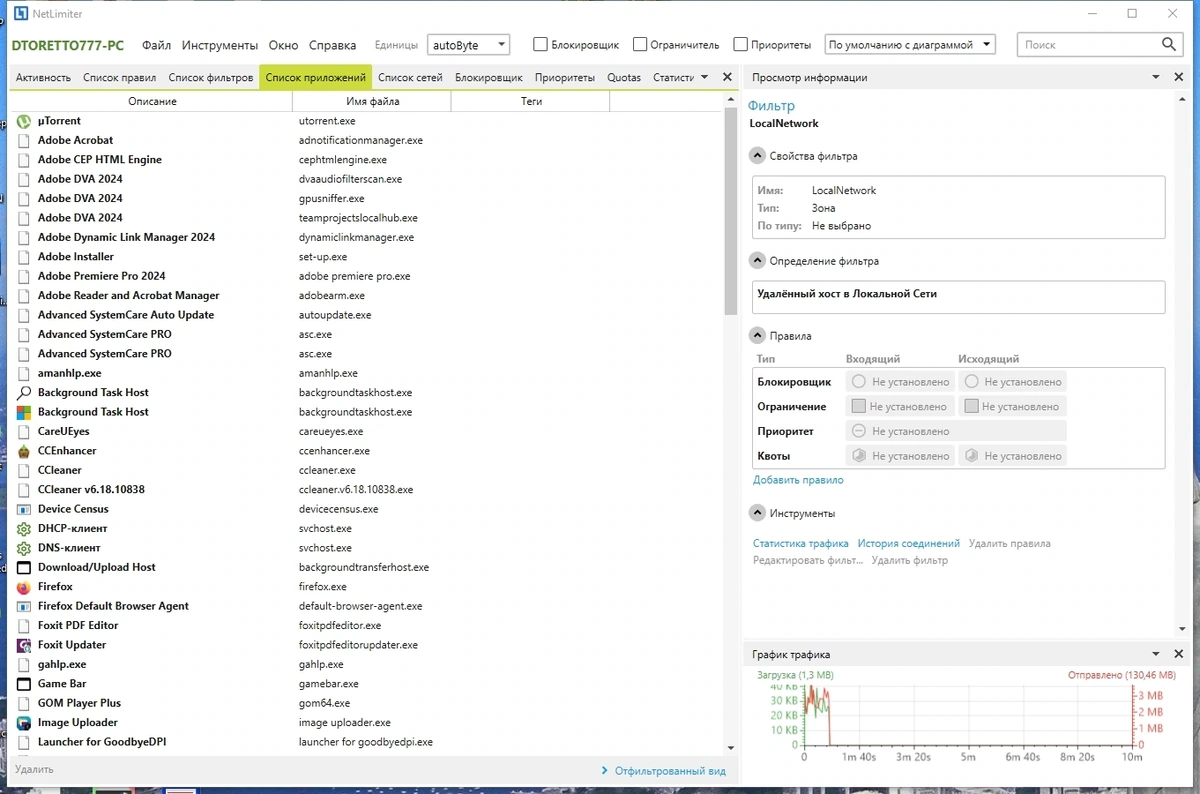This screenshot has width=1200, height=794.
Task: Switch to the Quotas tab
Action: (624, 77)
